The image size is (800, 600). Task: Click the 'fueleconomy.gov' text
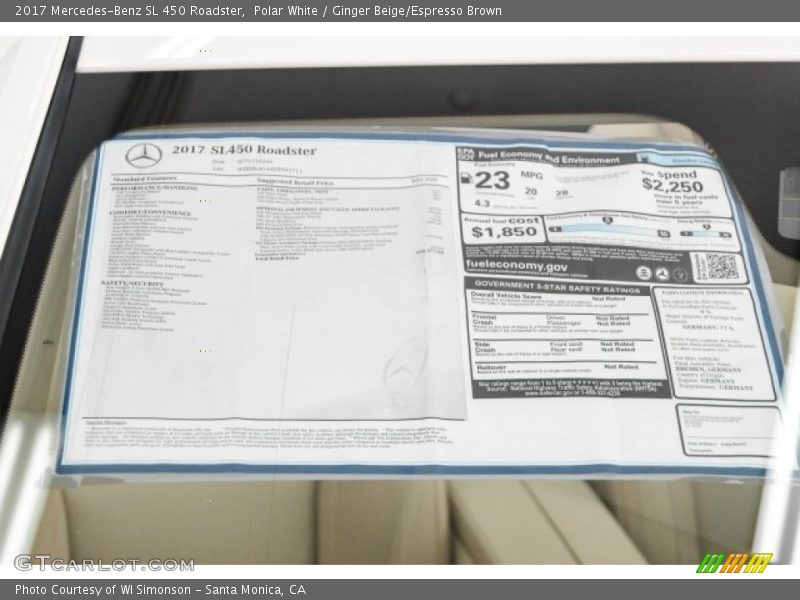click(x=516, y=266)
